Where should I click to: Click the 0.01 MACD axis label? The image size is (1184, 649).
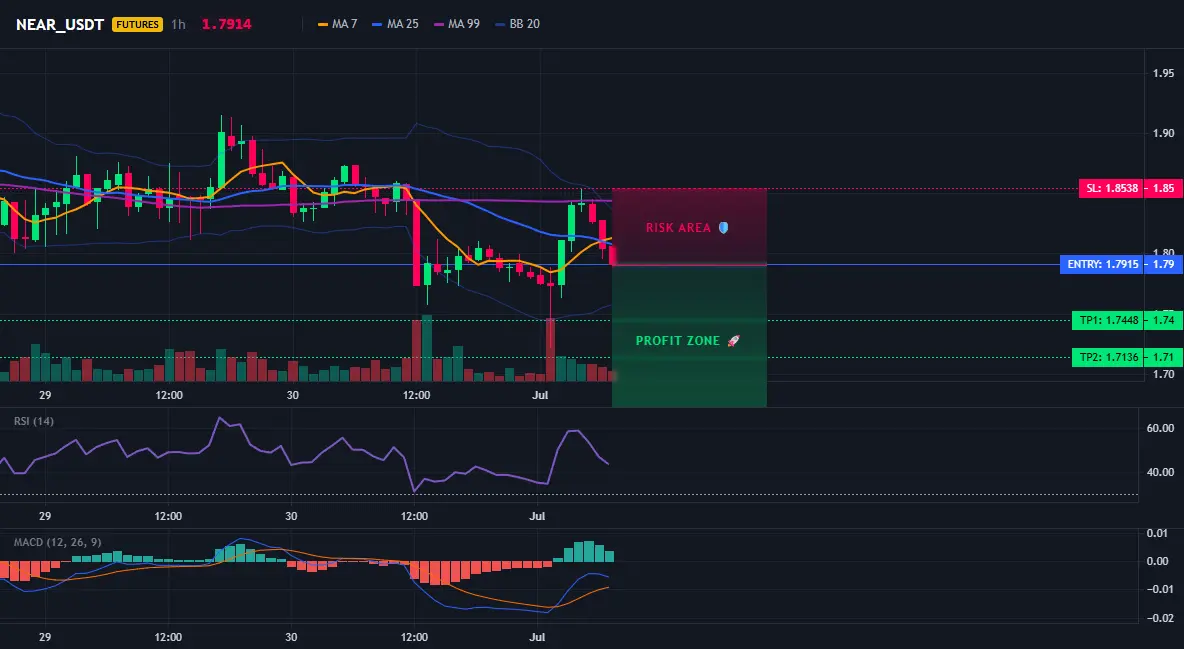tap(1158, 533)
